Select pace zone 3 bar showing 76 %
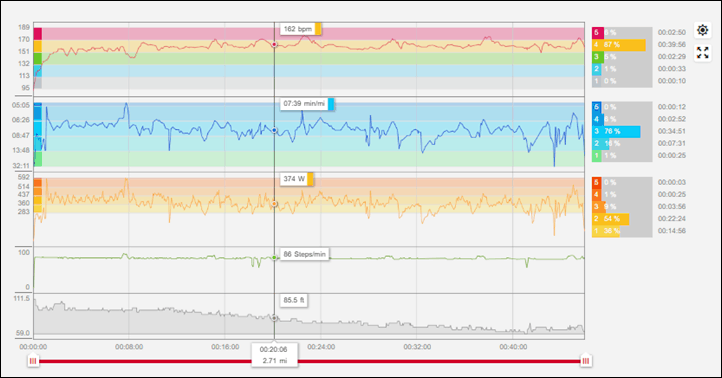This screenshot has height=378, width=722. pos(616,131)
